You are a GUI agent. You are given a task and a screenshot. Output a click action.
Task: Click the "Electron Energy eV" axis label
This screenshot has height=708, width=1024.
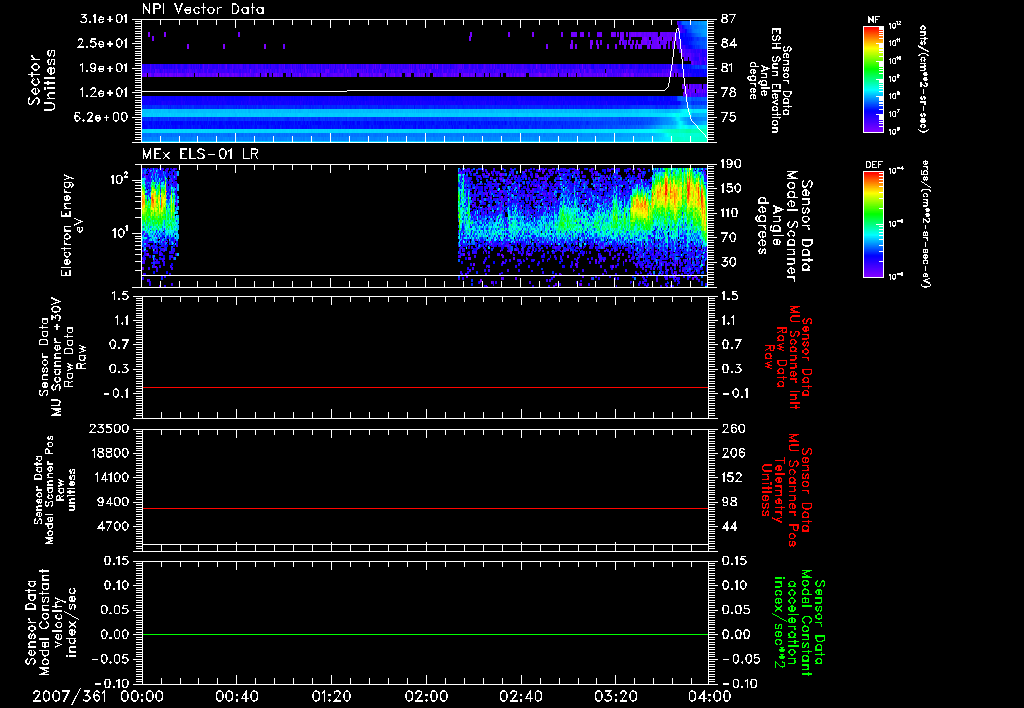coord(73,225)
